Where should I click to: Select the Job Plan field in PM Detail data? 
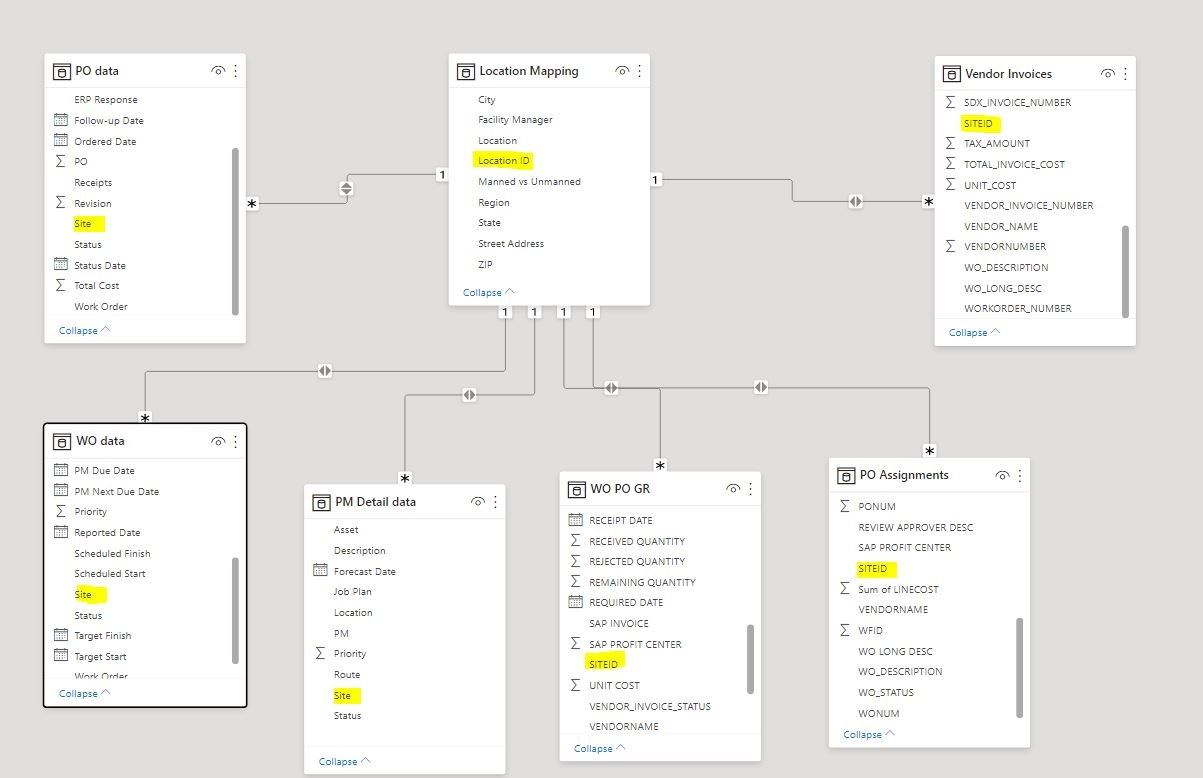click(353, 591)
